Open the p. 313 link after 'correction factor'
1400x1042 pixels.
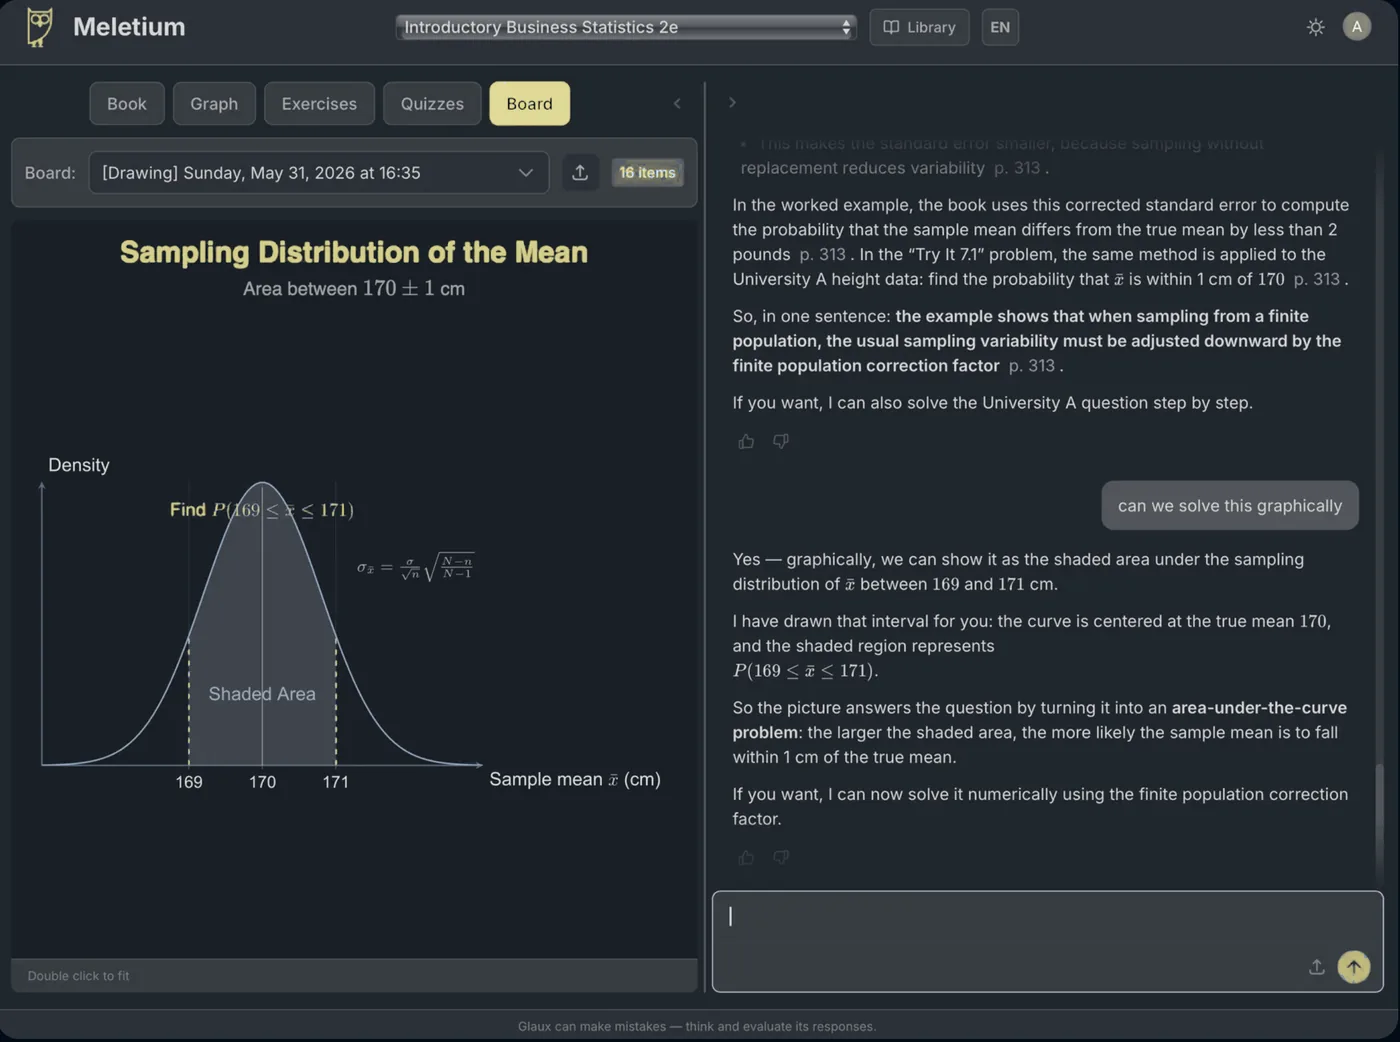point(1032,366)
